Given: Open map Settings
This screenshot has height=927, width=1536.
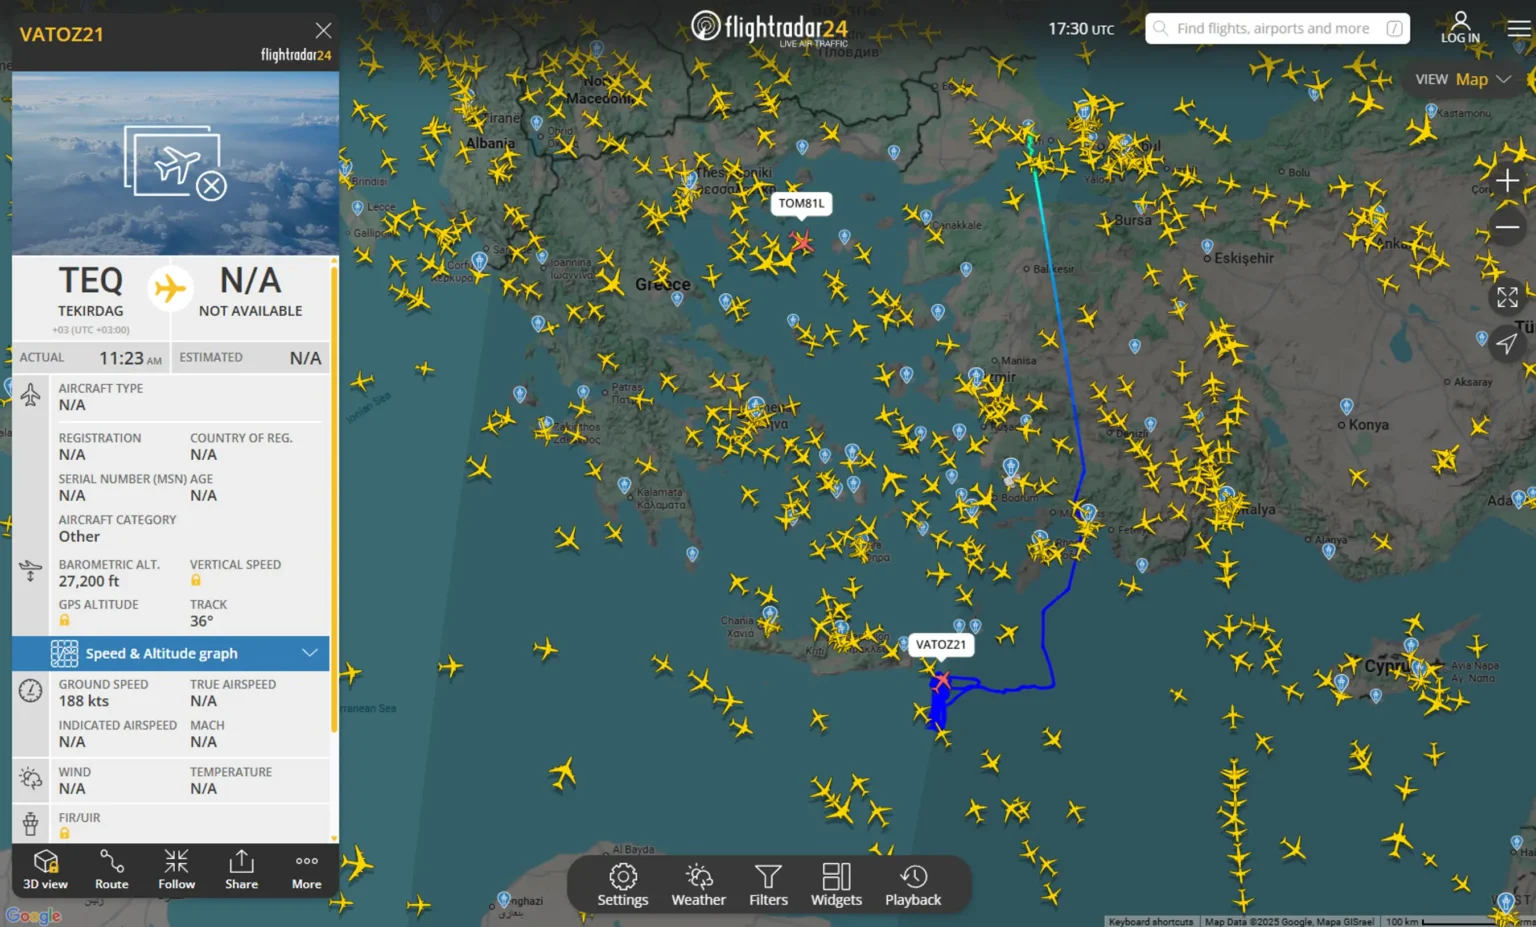Looking at the screenshot, I should 622,885.
